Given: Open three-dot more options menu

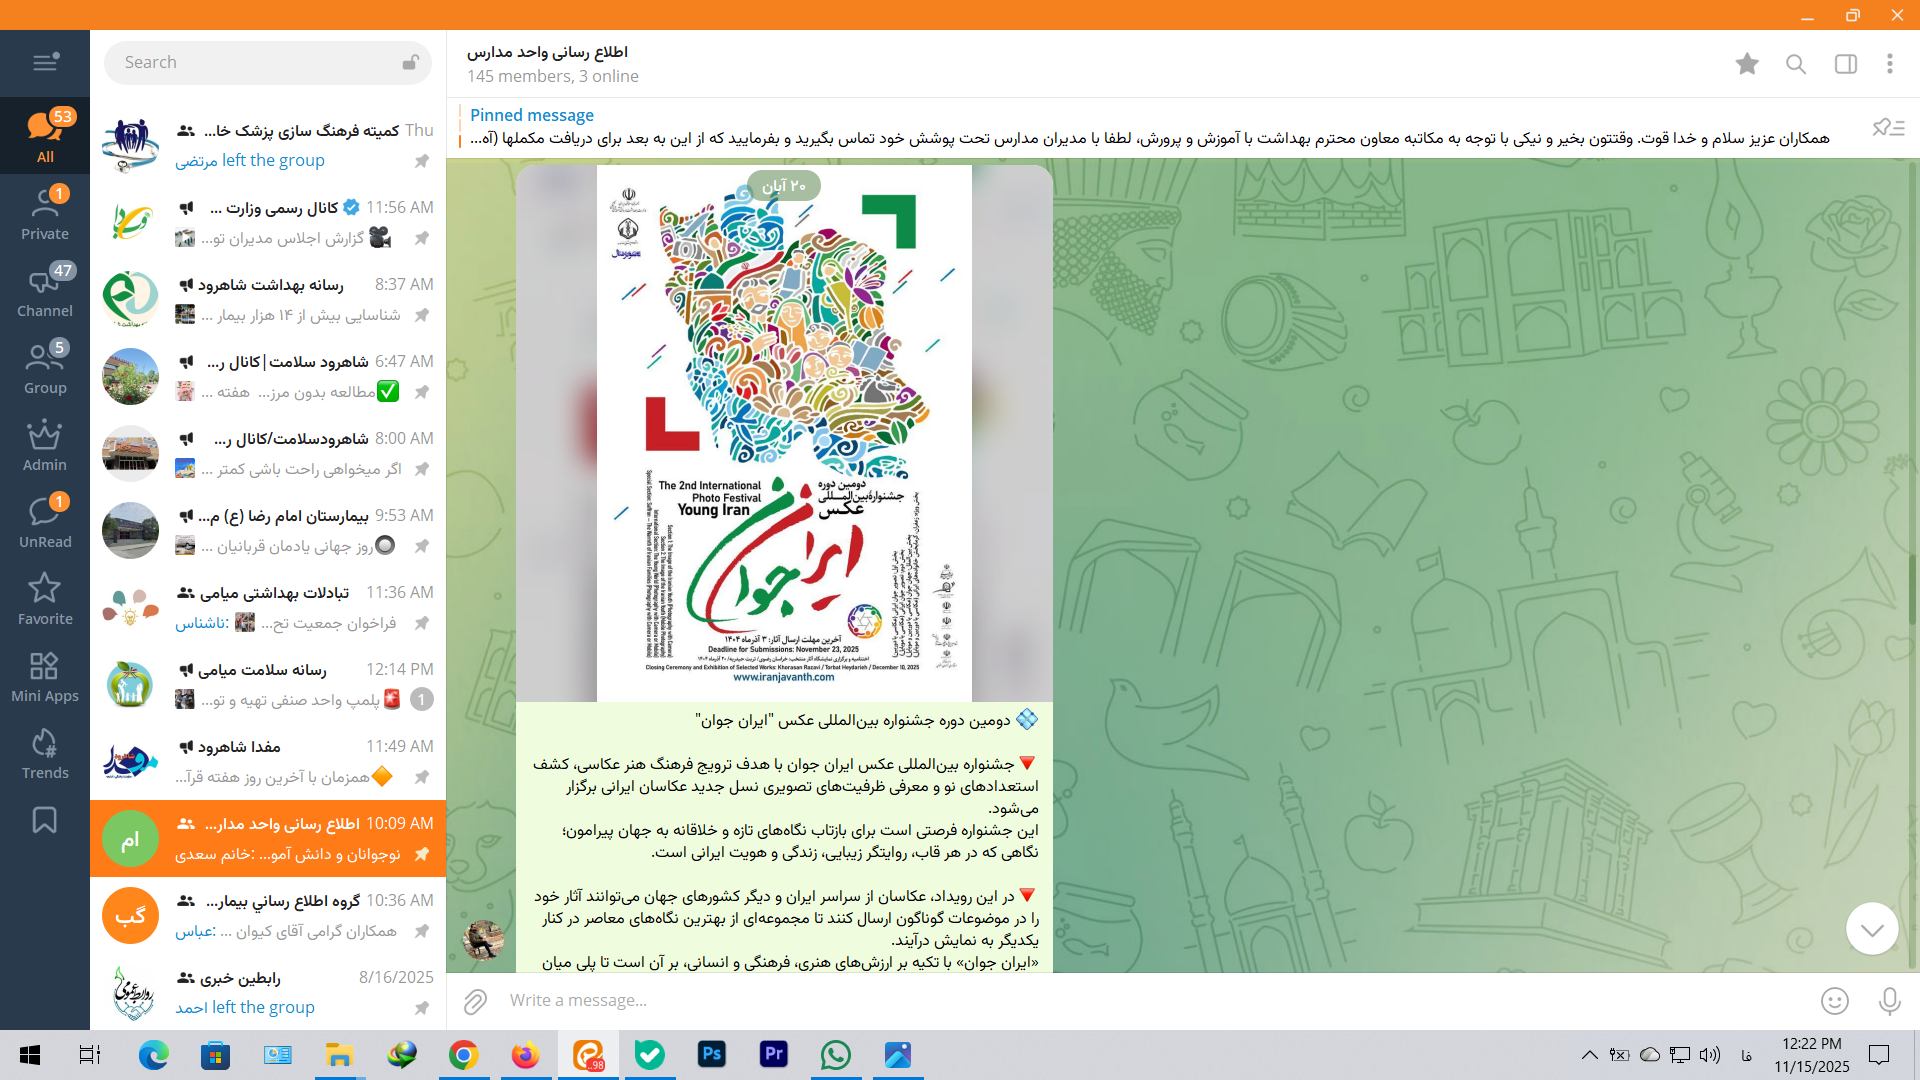Looking at the screenshot, I should [x=1889, y=64].
